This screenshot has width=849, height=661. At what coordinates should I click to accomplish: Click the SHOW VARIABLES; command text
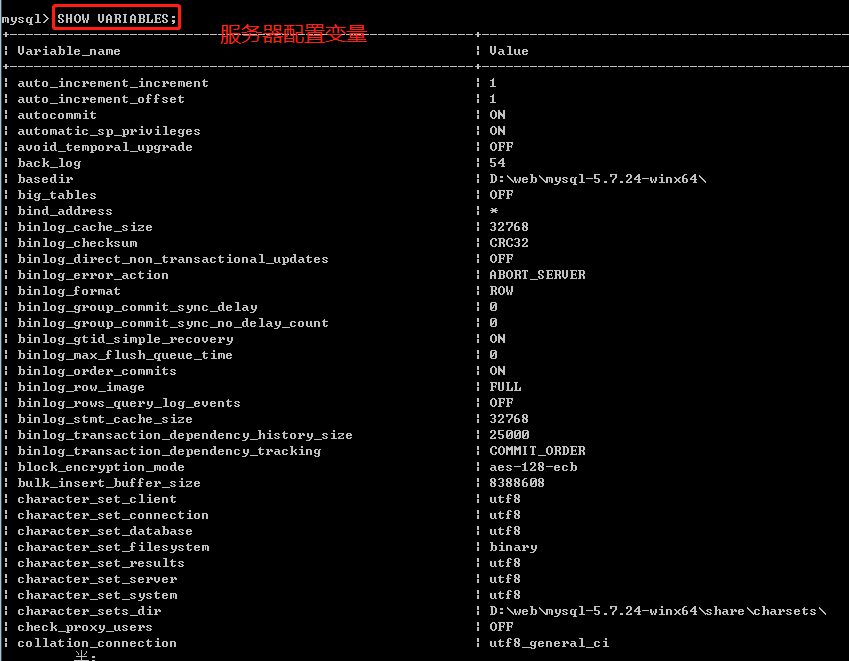pos(117,18)
